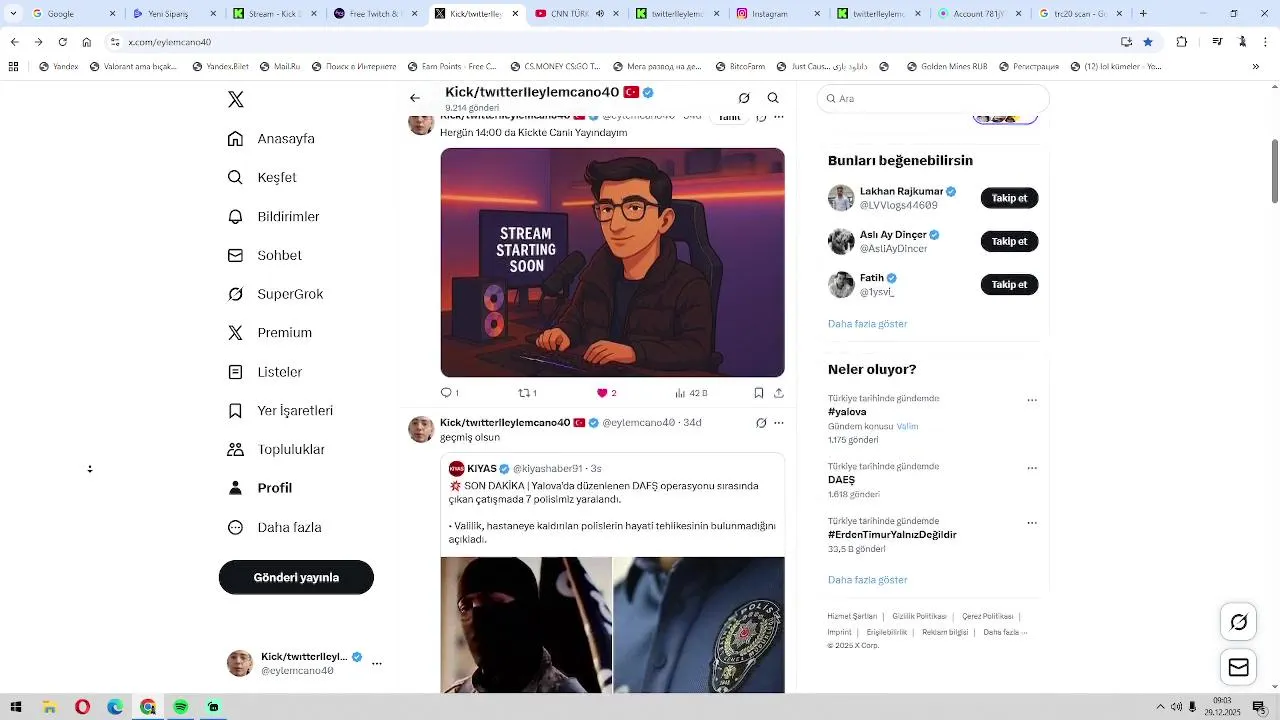Open Listeler from the sidebar
The height and width of the screenshot is (720, 1280).
264,372
